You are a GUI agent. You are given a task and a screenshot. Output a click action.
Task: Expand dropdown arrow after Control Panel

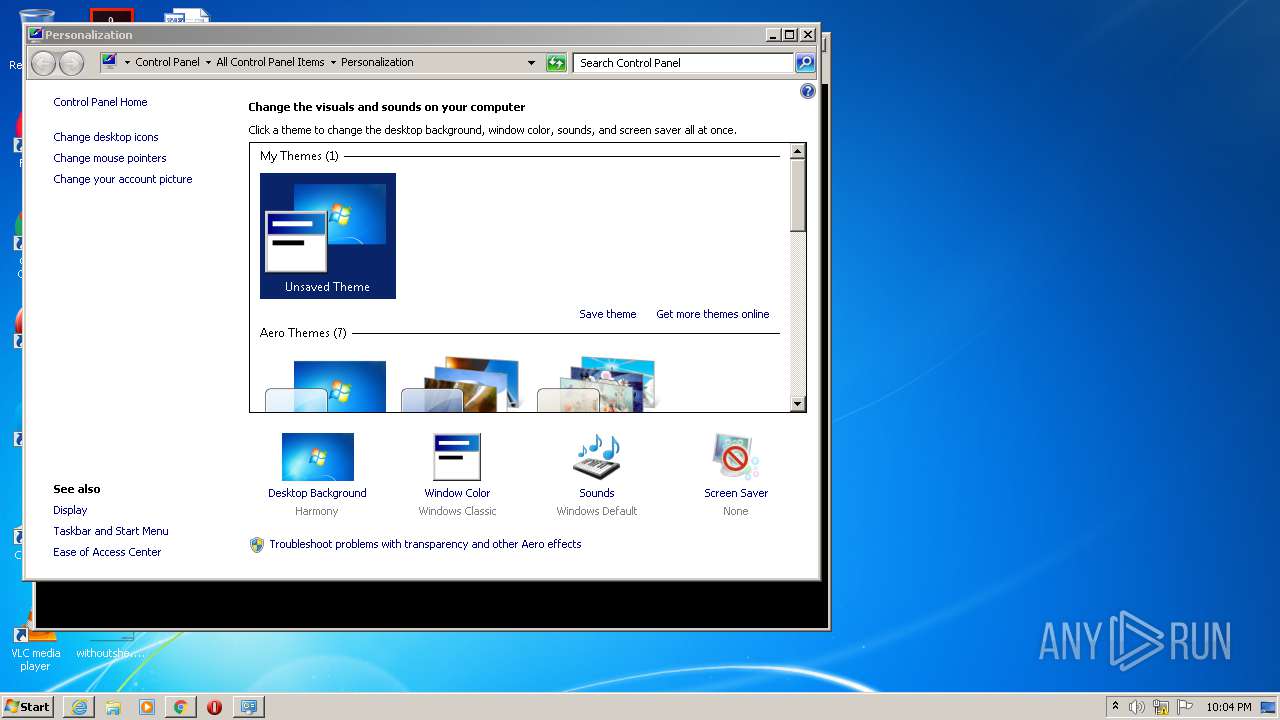(208, 62)
